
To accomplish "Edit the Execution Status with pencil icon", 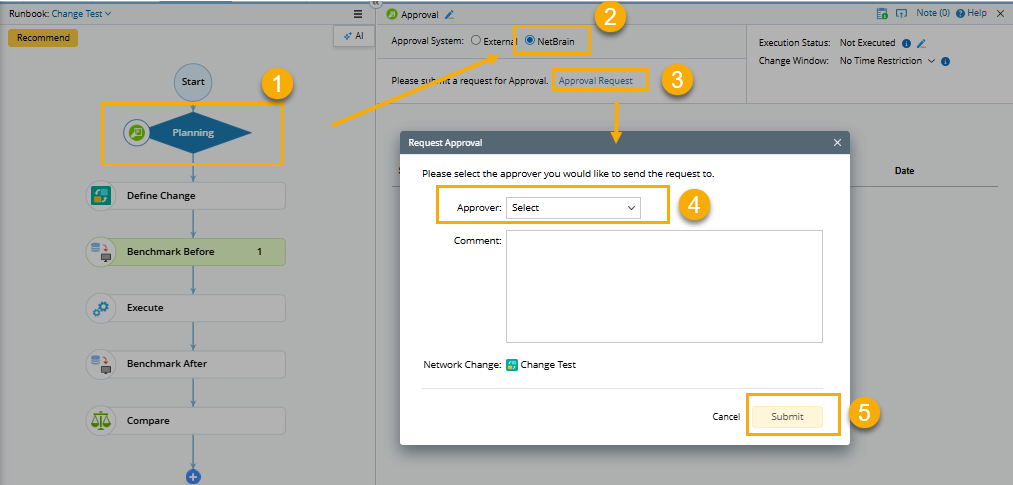I will pos(921,44).
